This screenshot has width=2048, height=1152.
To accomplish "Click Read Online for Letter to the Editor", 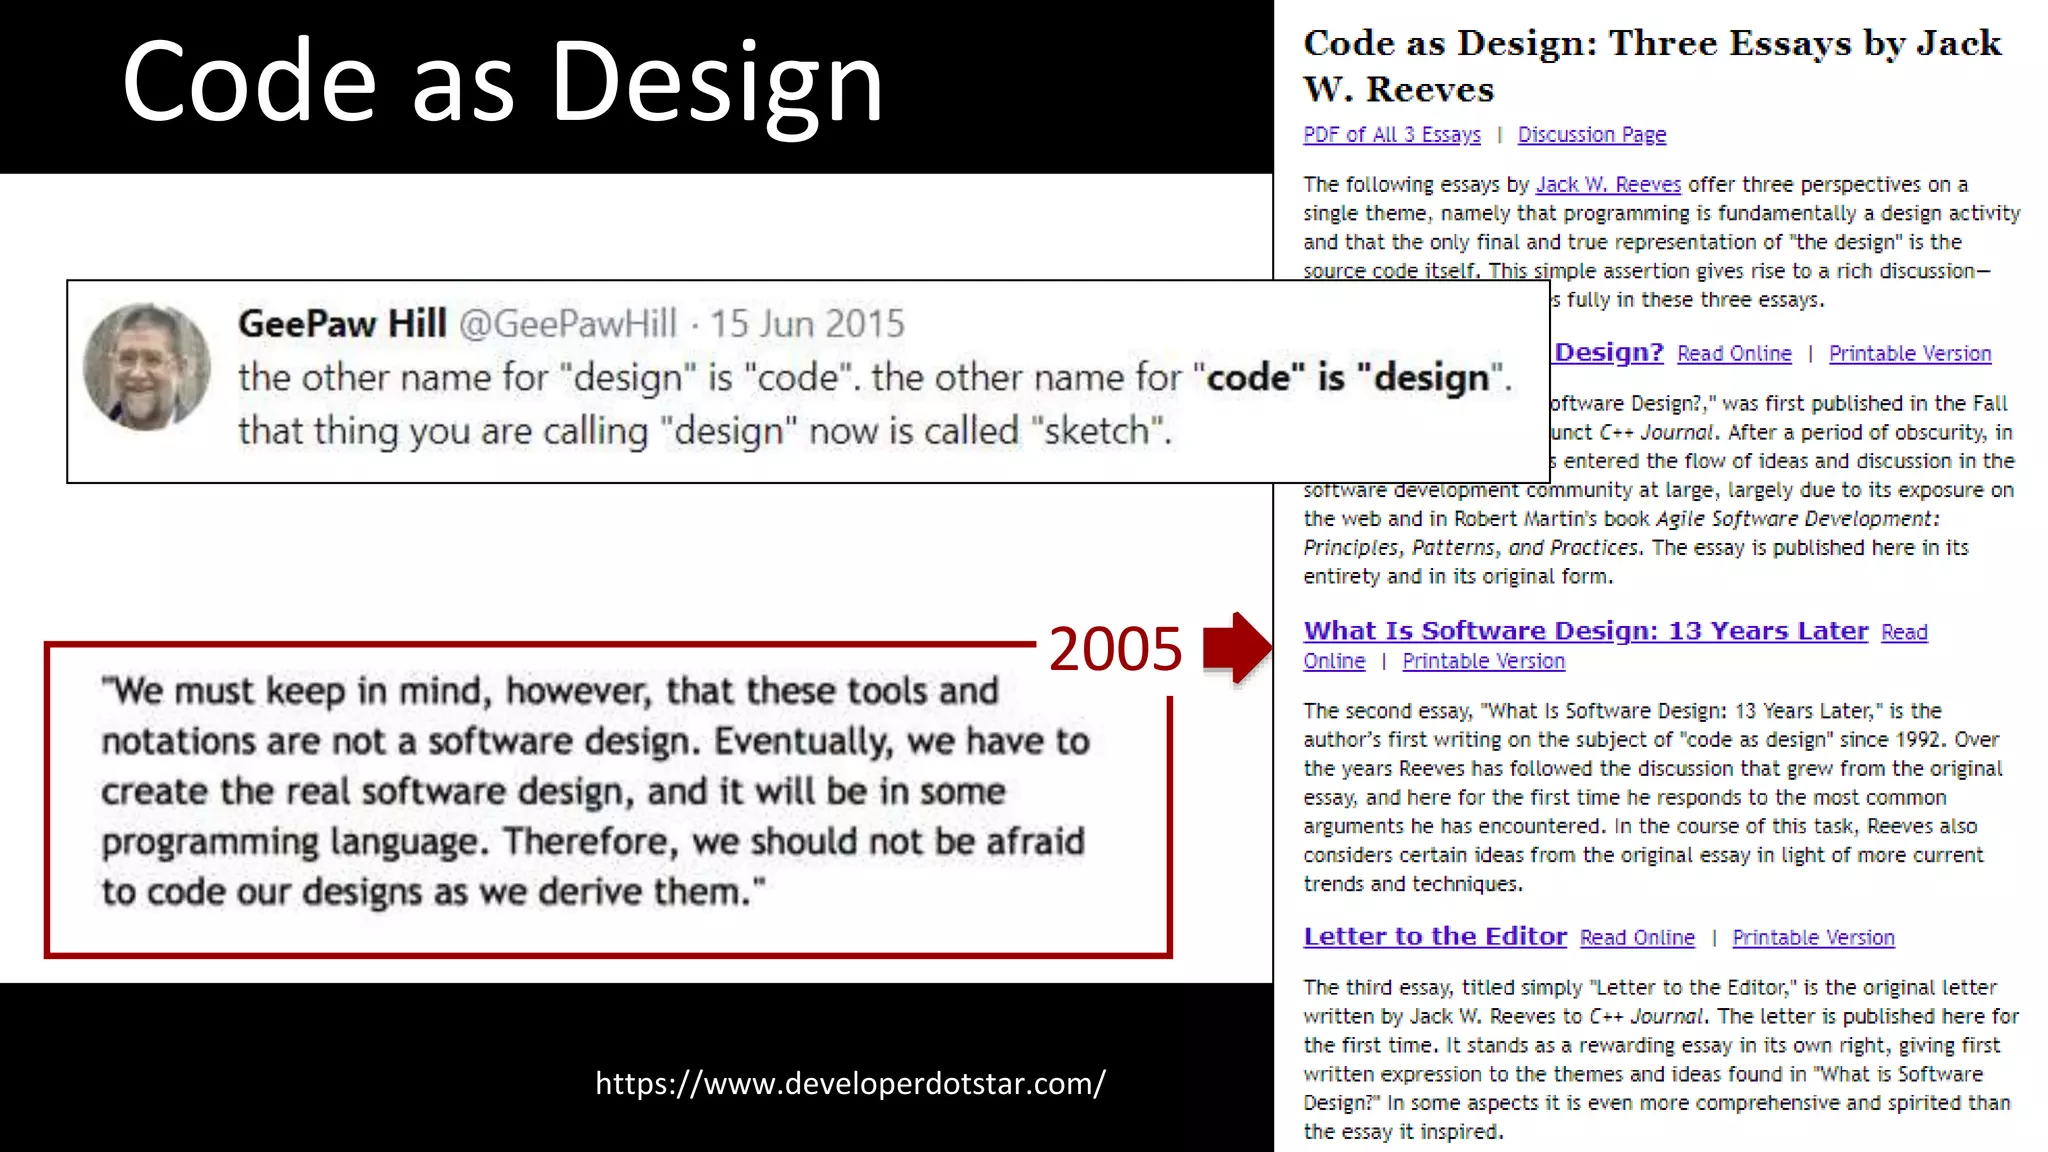I will click(x=1637, y=938).
